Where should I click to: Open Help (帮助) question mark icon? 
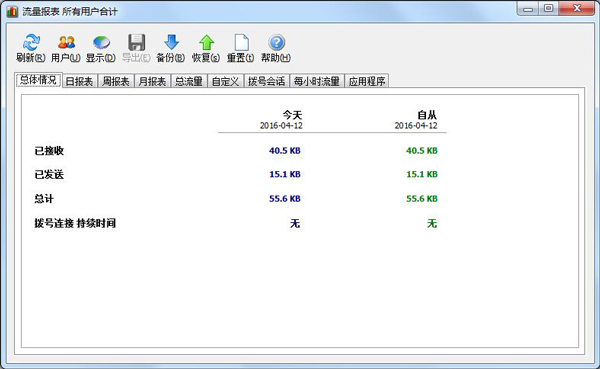click(x=276, y=42)
